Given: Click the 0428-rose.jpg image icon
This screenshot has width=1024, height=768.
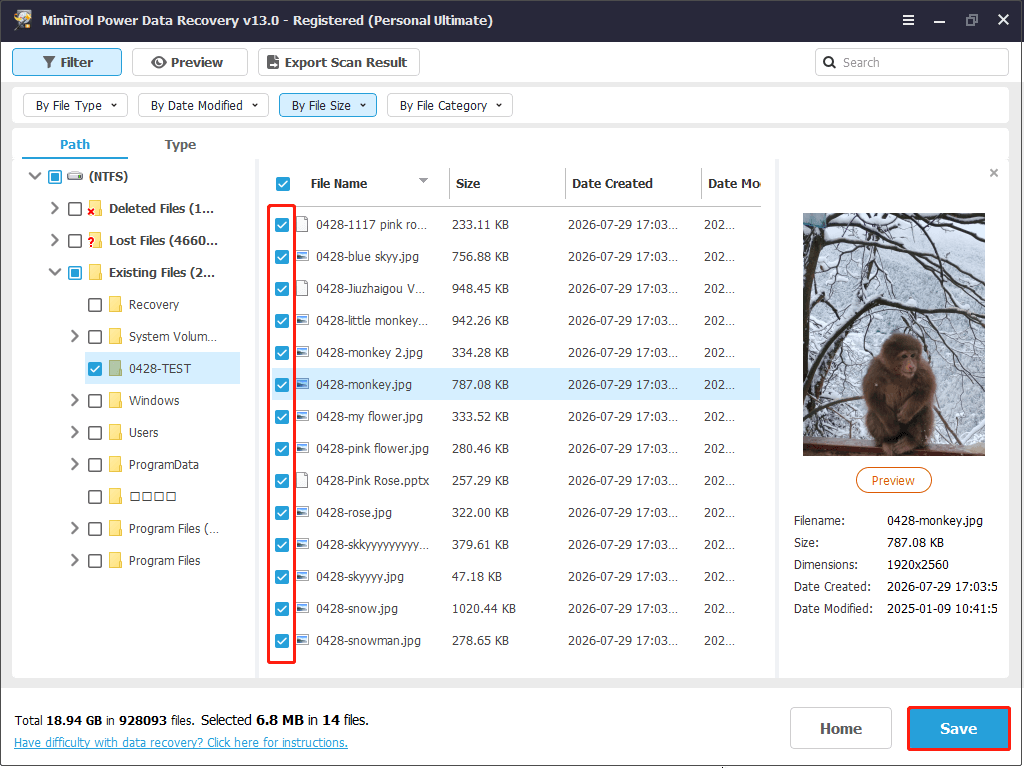Looking at the screenshot, I should pyautogui.click(x=302, y=512).
